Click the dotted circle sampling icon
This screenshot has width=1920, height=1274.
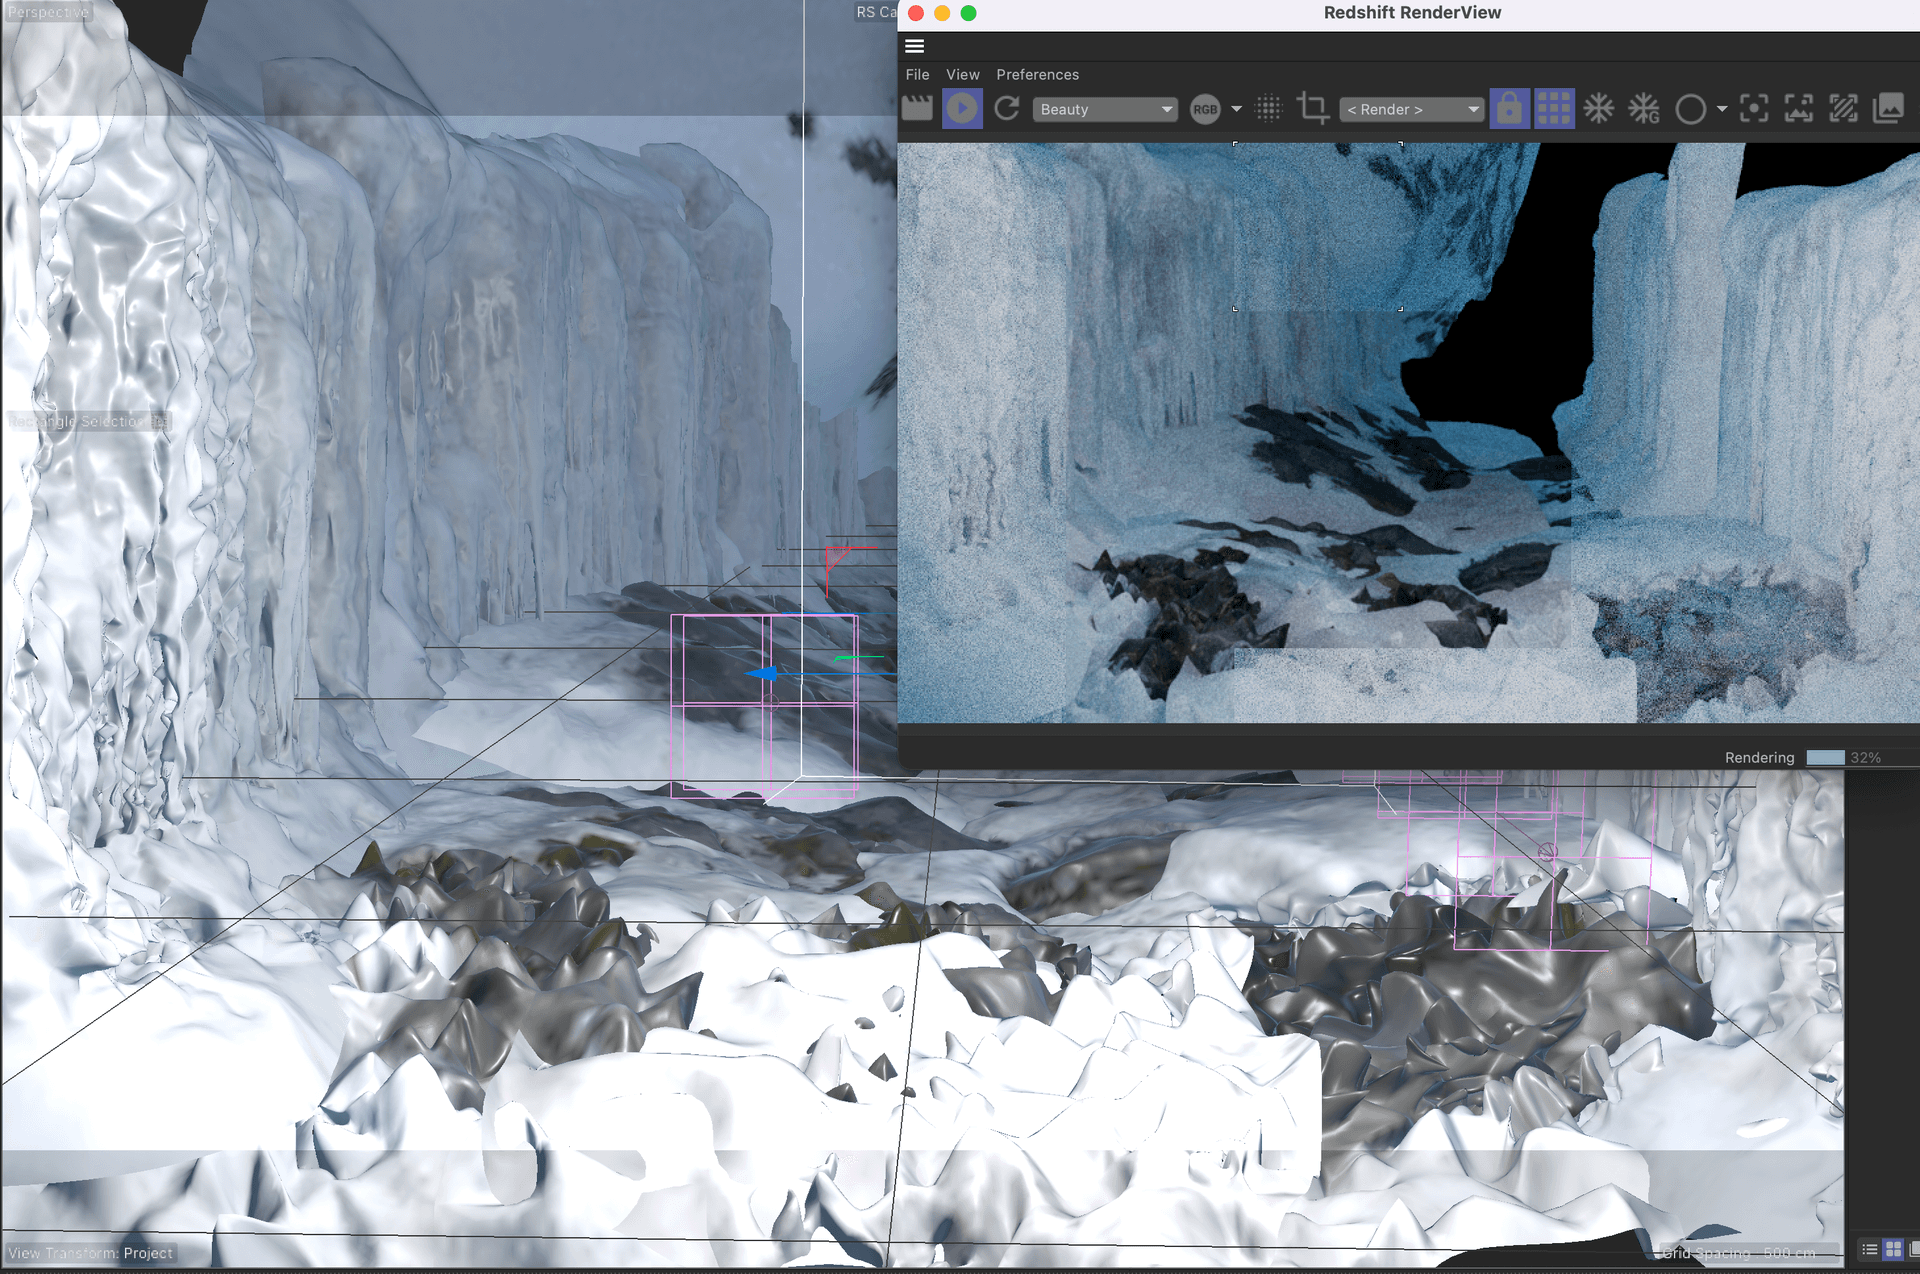pyautogui.click(x=1268, y=108)
